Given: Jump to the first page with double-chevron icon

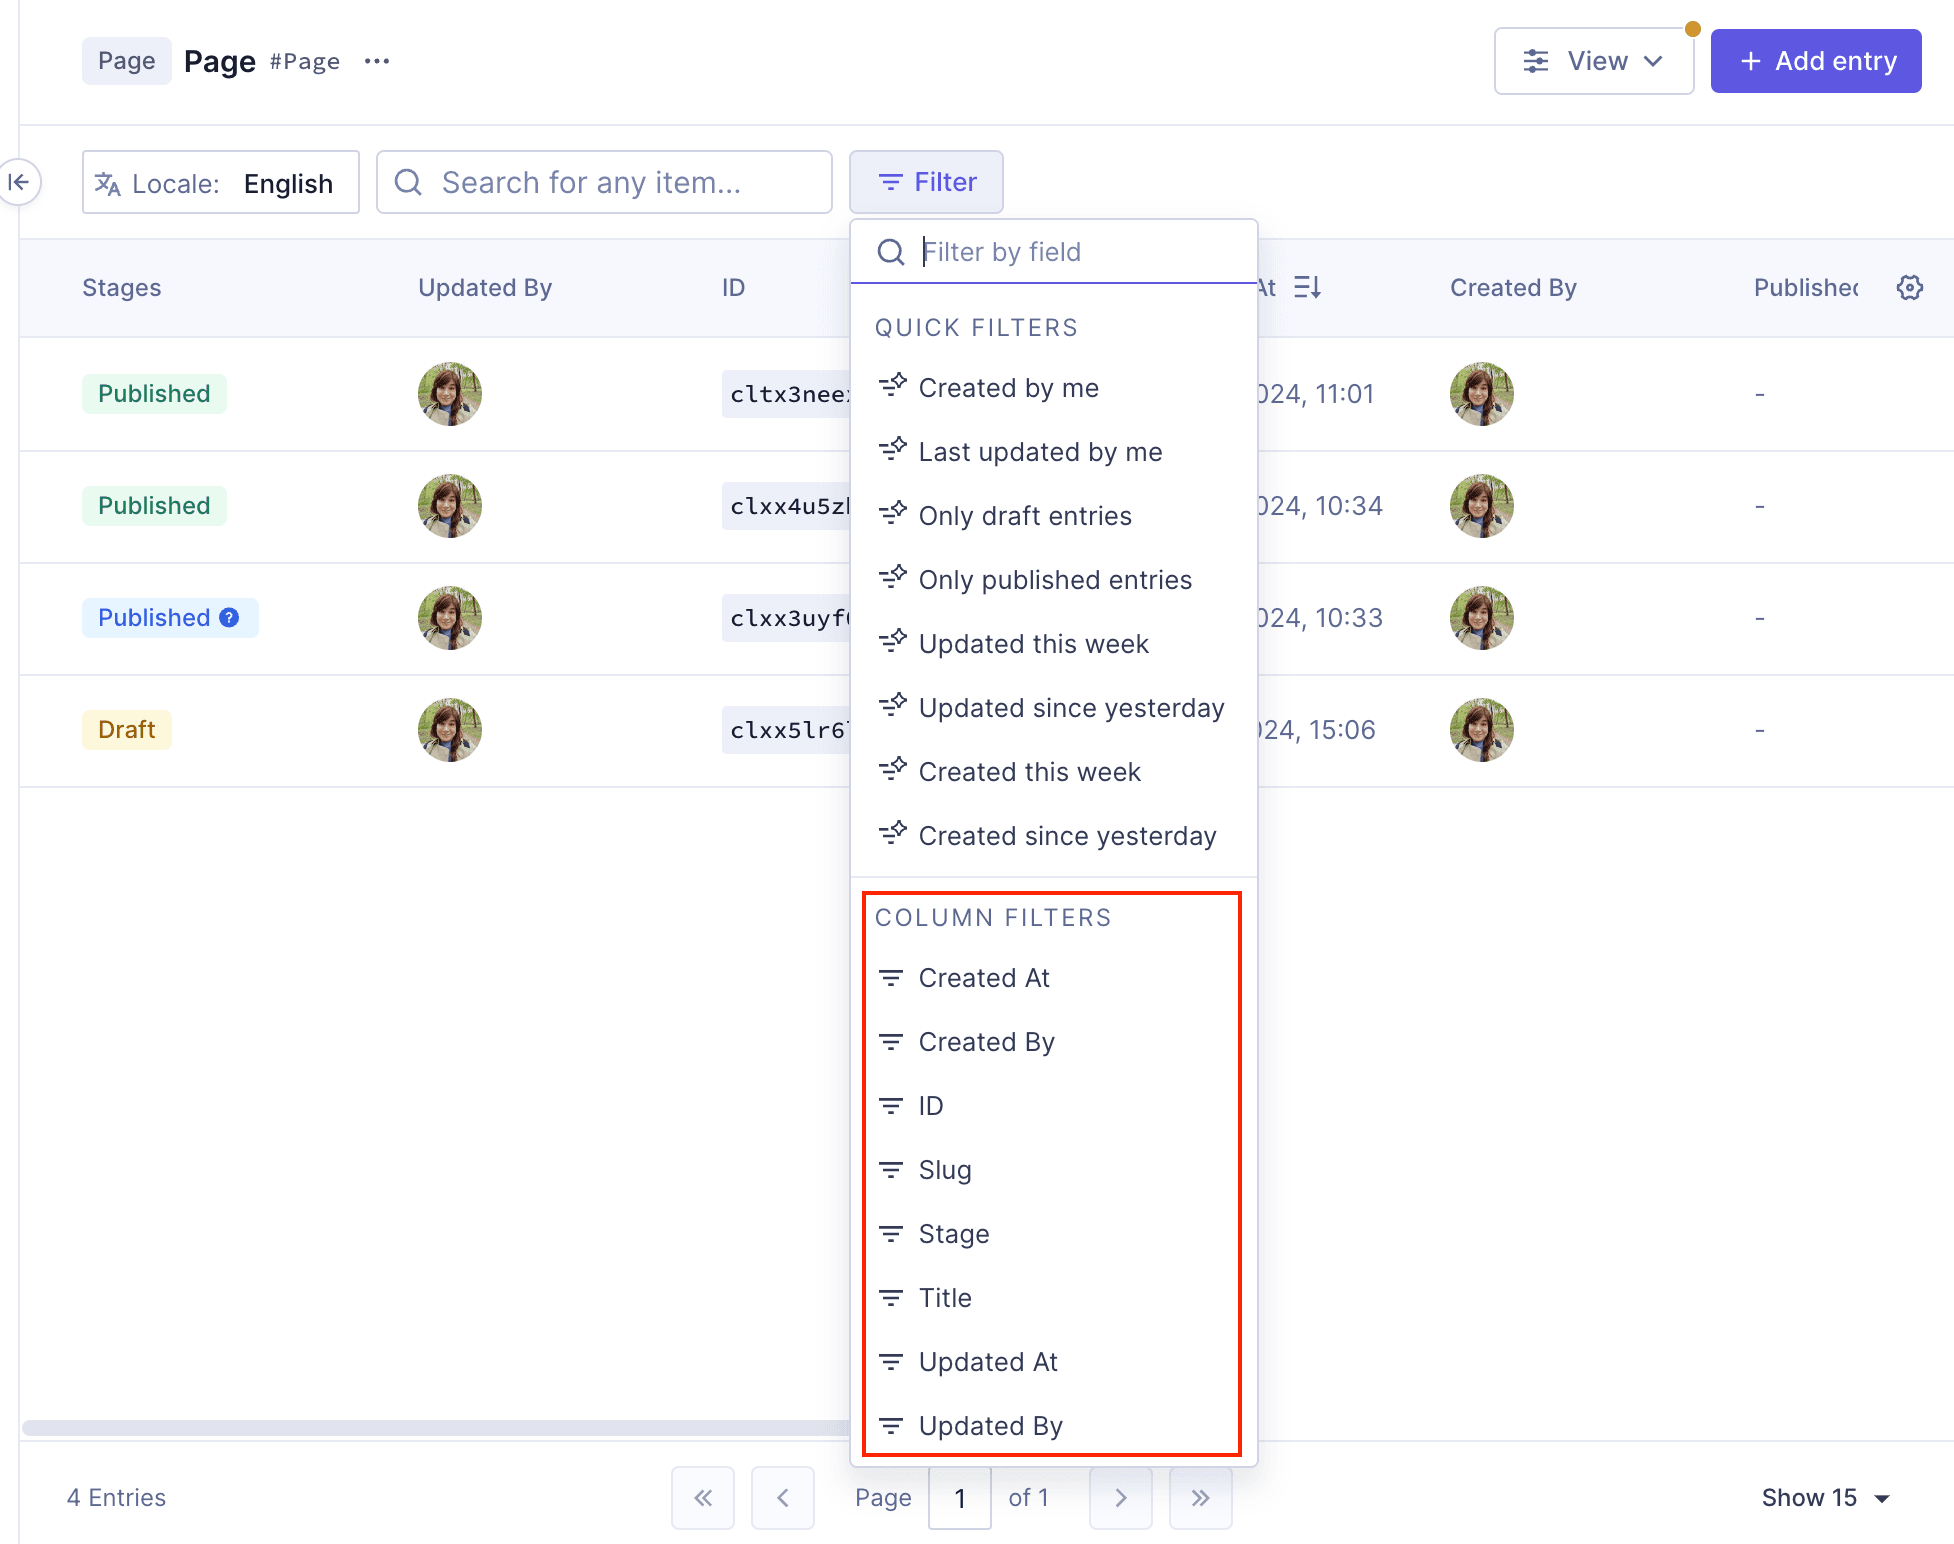Looking at the screenshot, I should [x=702, y=1498].
